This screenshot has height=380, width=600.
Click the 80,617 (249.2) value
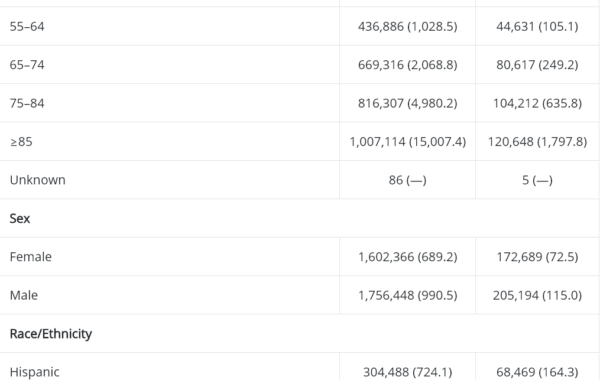click(x=537, y=65)
